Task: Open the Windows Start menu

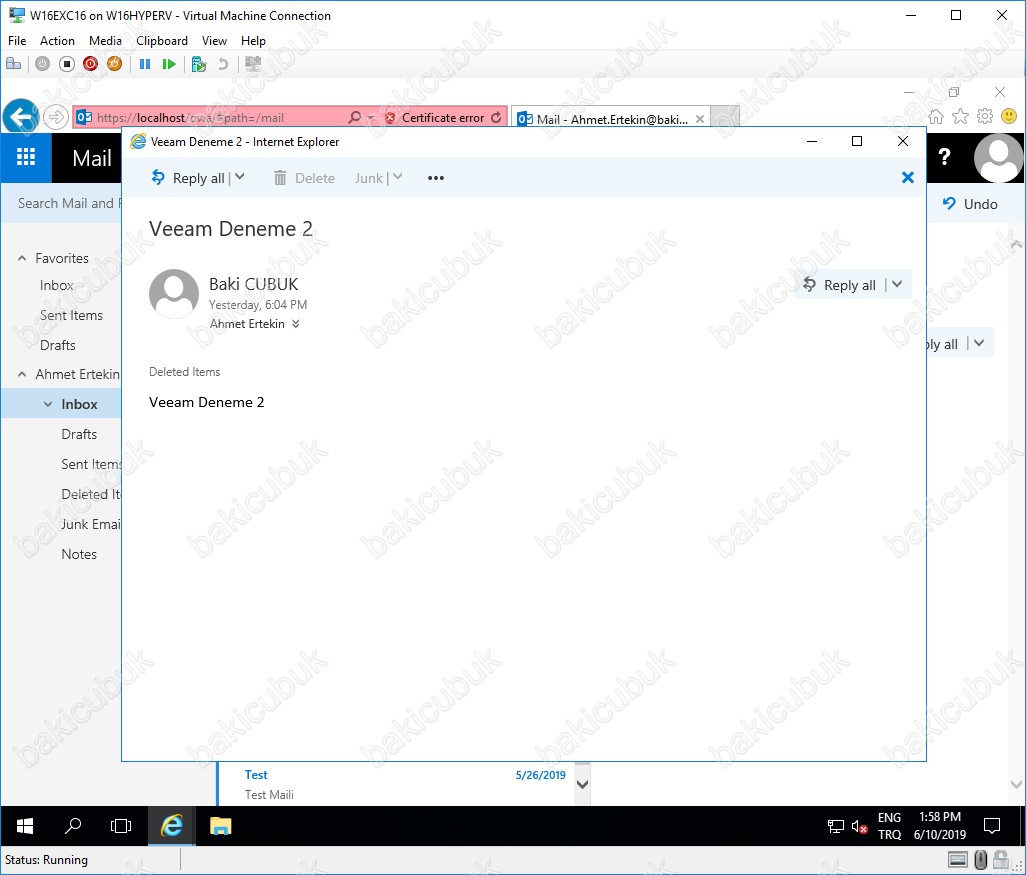Action: (x=24, y=826)
